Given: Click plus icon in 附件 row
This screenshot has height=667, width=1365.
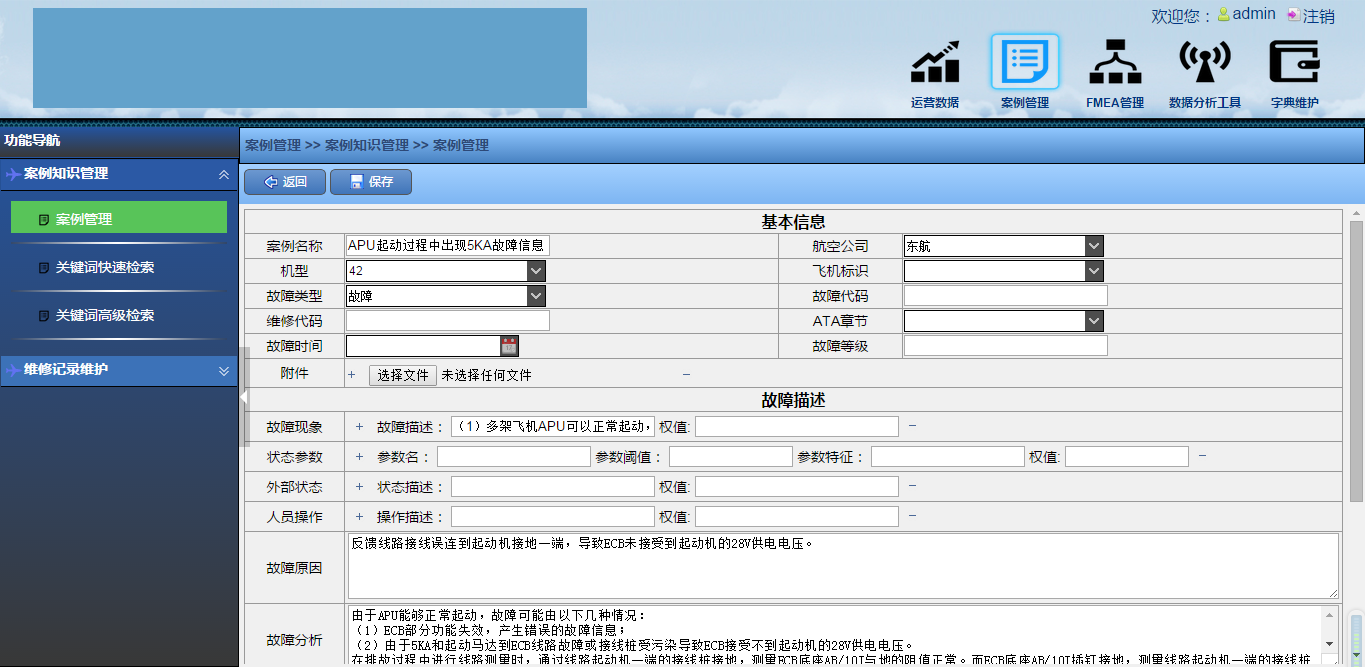Looking at the screenshot, I should [x=351, y=375].
